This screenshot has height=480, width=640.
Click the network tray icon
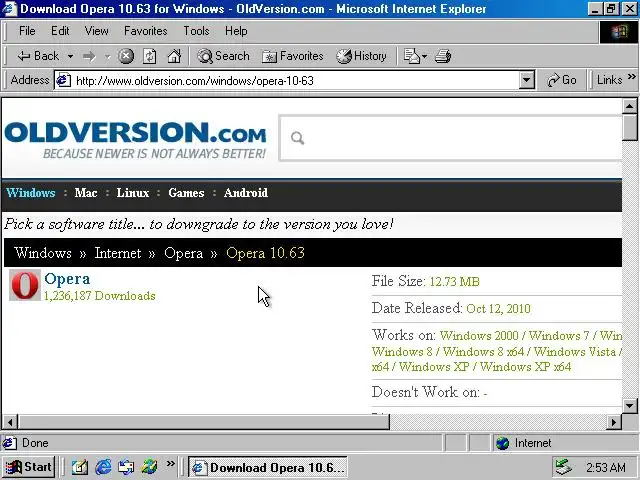pos(564,467)
